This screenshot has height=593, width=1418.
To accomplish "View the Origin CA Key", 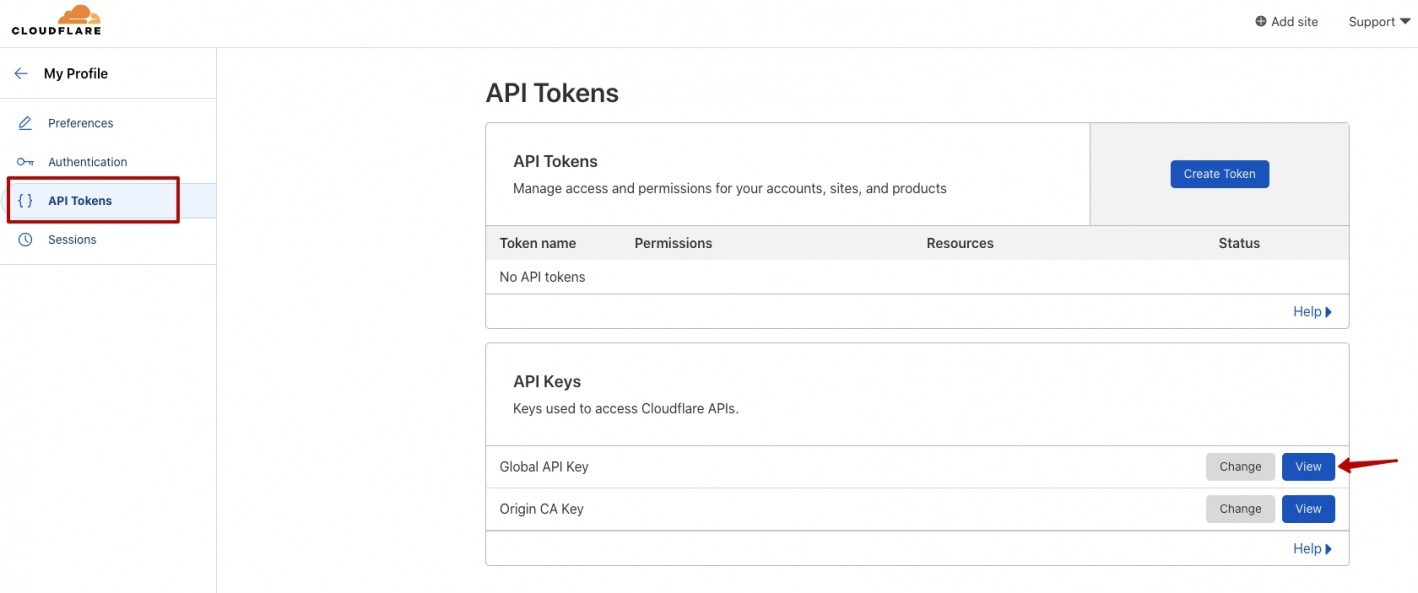I will pyautogui.click(x=1308, y=509).
